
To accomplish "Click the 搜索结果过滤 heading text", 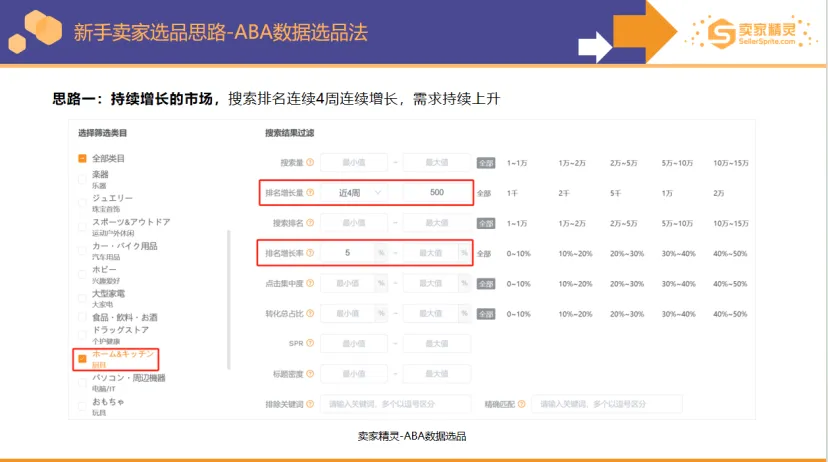I will coord(289,133).
